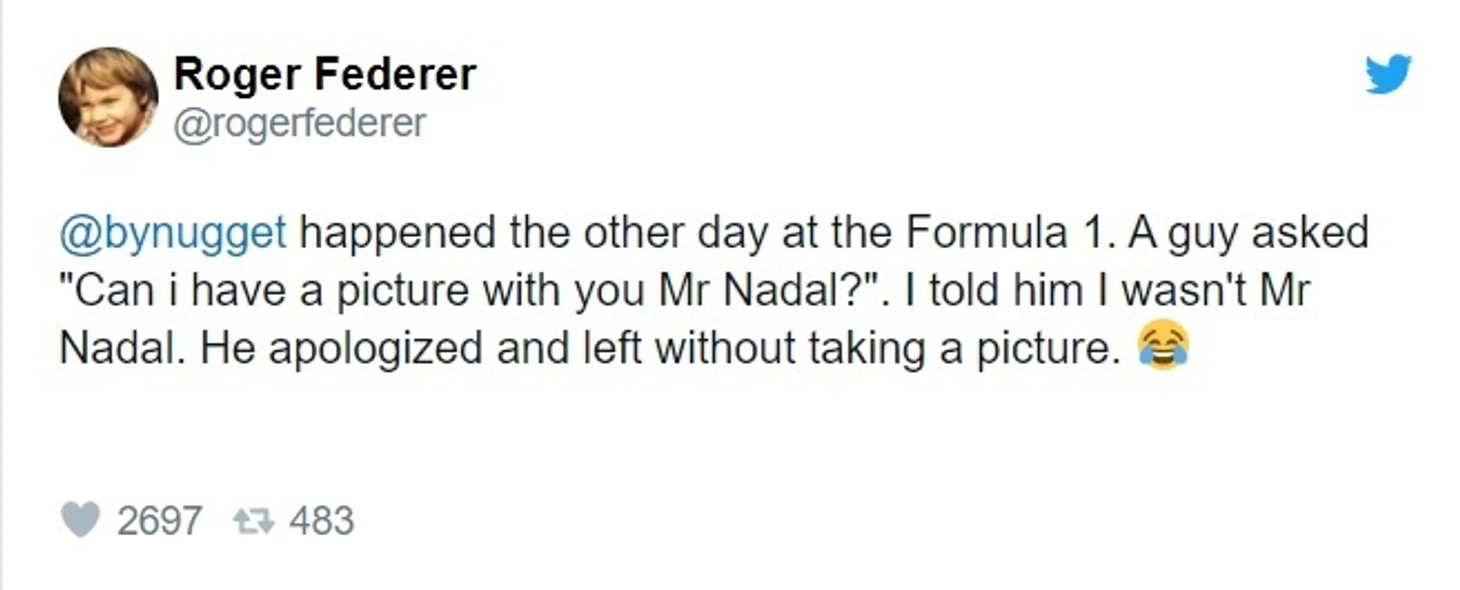Click the 483 retweets count

[x=322, y=521]
